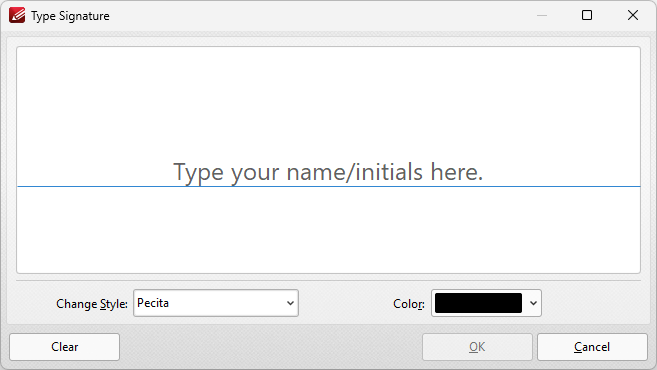Confirm signature with OK button
The height and width of the screenshot is (370, 657).
[477, 347]
